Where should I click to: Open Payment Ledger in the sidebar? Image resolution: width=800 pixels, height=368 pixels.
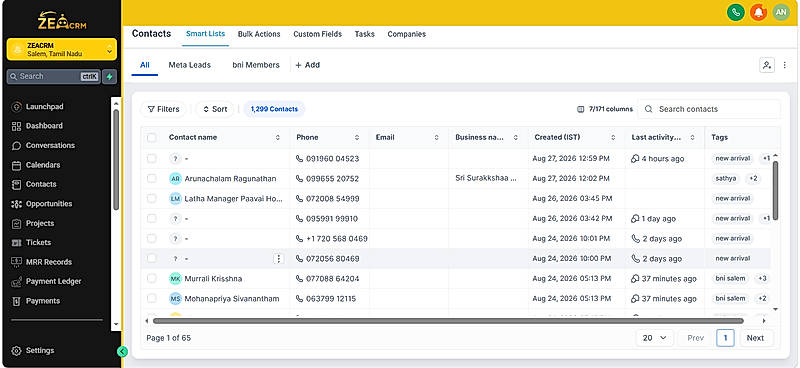tap(53, 281)
